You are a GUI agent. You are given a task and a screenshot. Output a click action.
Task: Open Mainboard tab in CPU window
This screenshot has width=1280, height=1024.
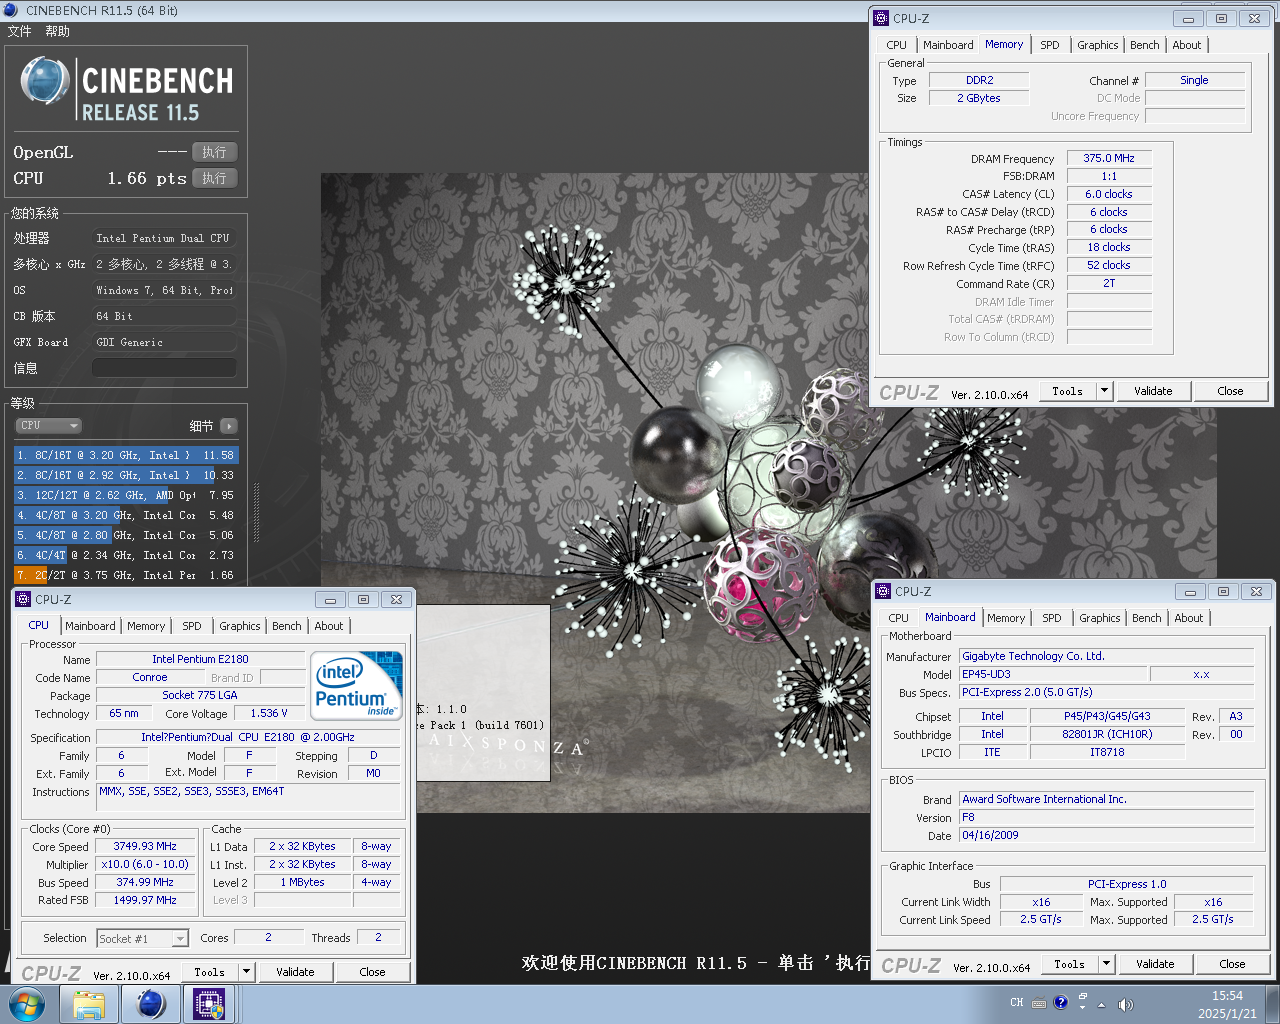pyautogui.click(x=90, y=626)
